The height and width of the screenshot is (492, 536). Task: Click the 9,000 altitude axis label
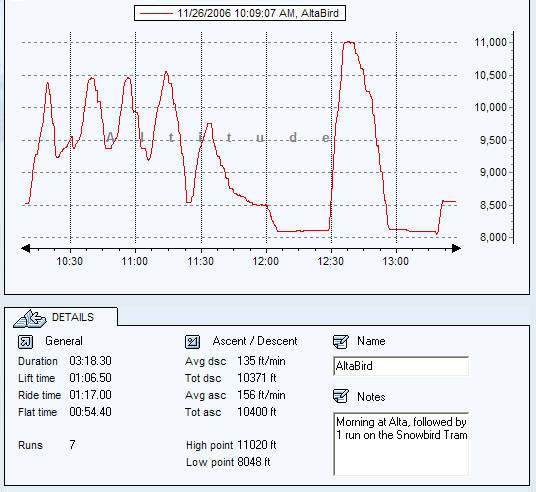pos(493,172)
